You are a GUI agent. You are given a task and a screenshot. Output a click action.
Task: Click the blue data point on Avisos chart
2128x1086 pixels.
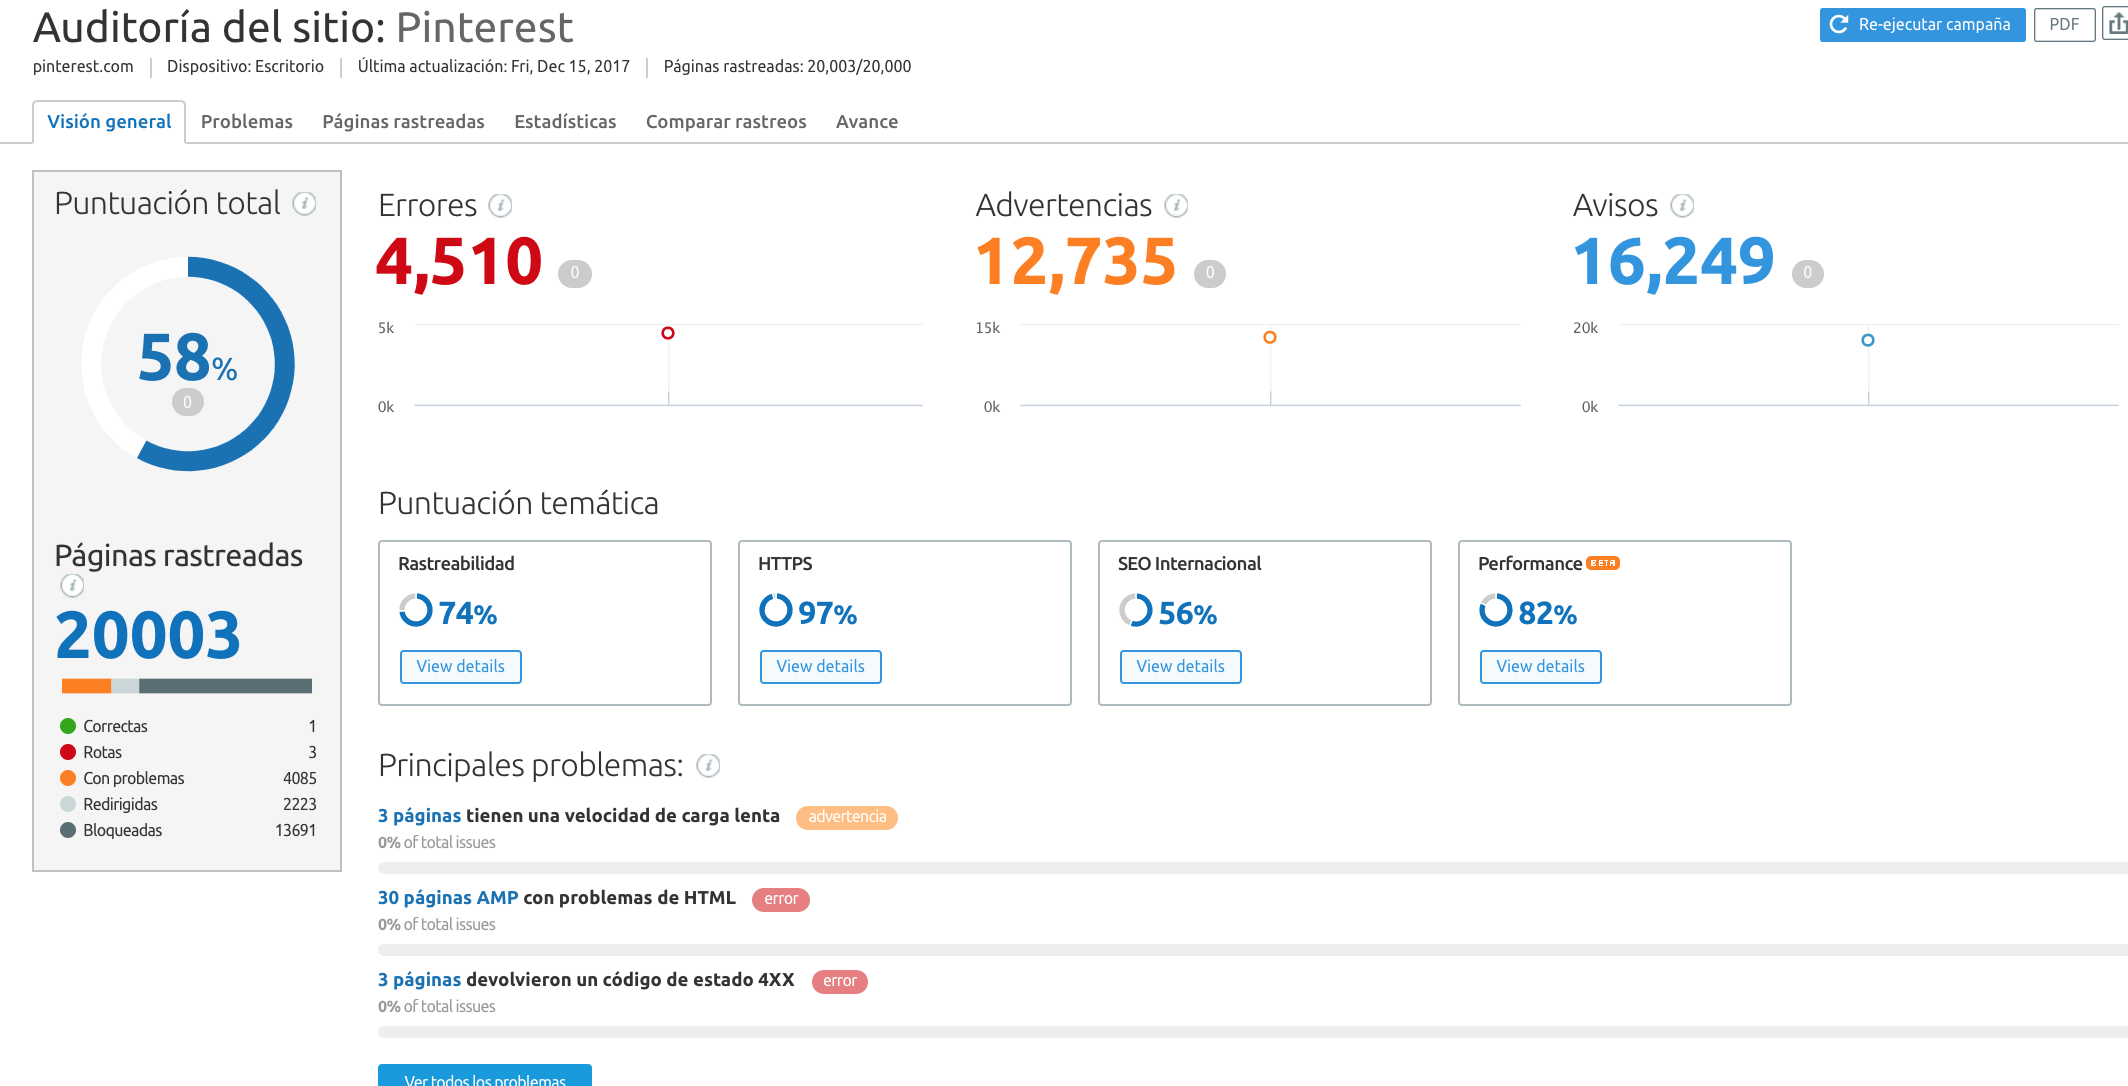coord(1868,340)
